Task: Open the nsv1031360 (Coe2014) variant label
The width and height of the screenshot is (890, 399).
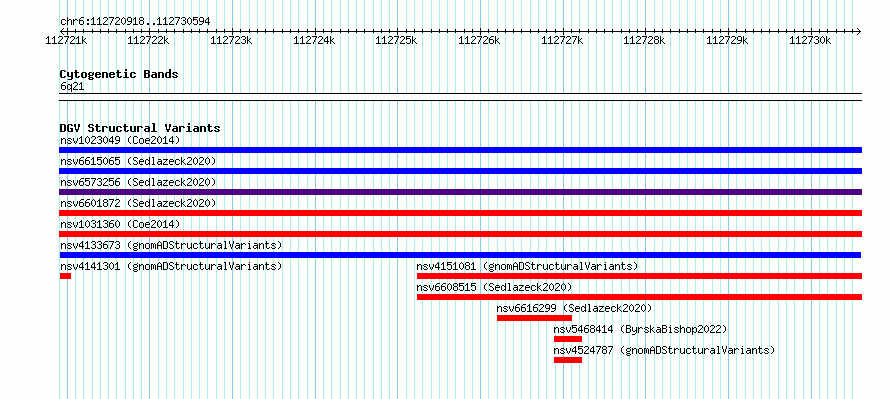Action: (120, 224)
